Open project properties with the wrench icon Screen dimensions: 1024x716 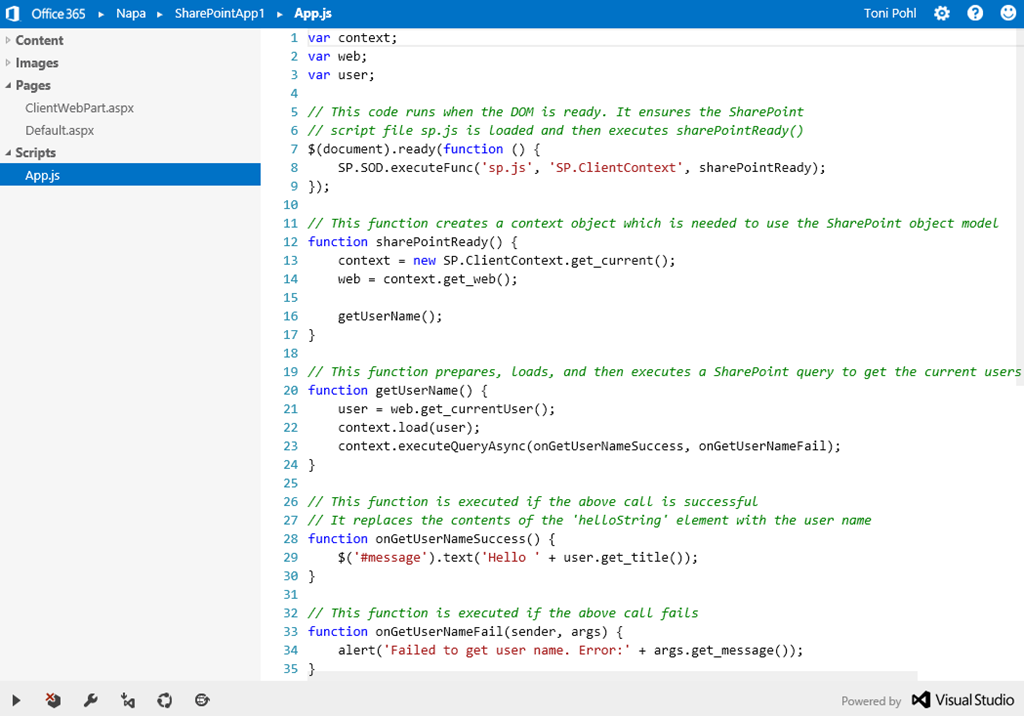click(90, 701)
